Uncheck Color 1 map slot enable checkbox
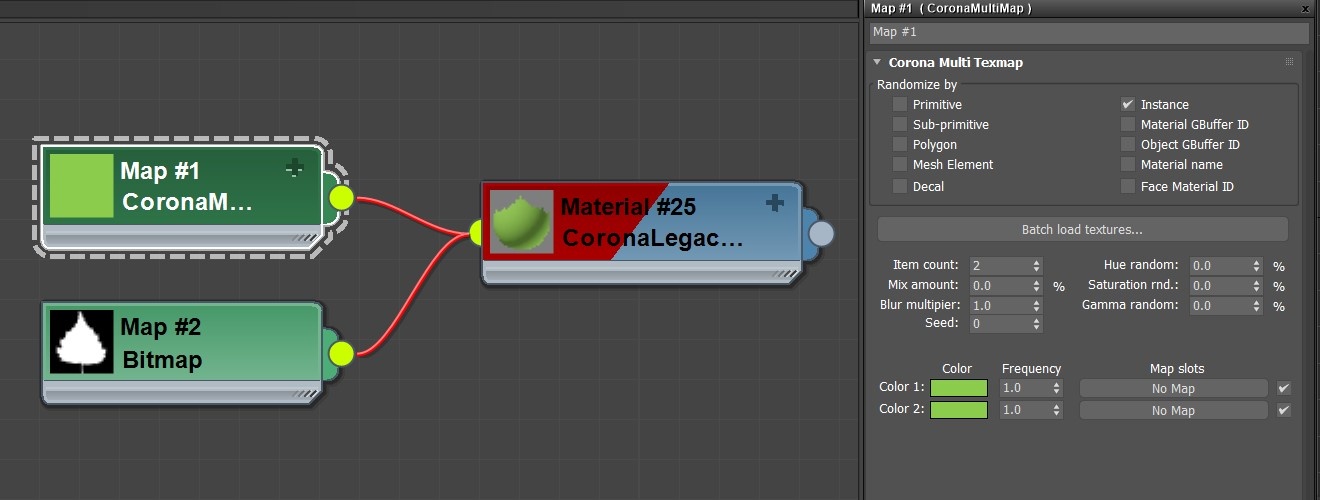This screenshot has height=500, width=1320. pos(1284,388)
